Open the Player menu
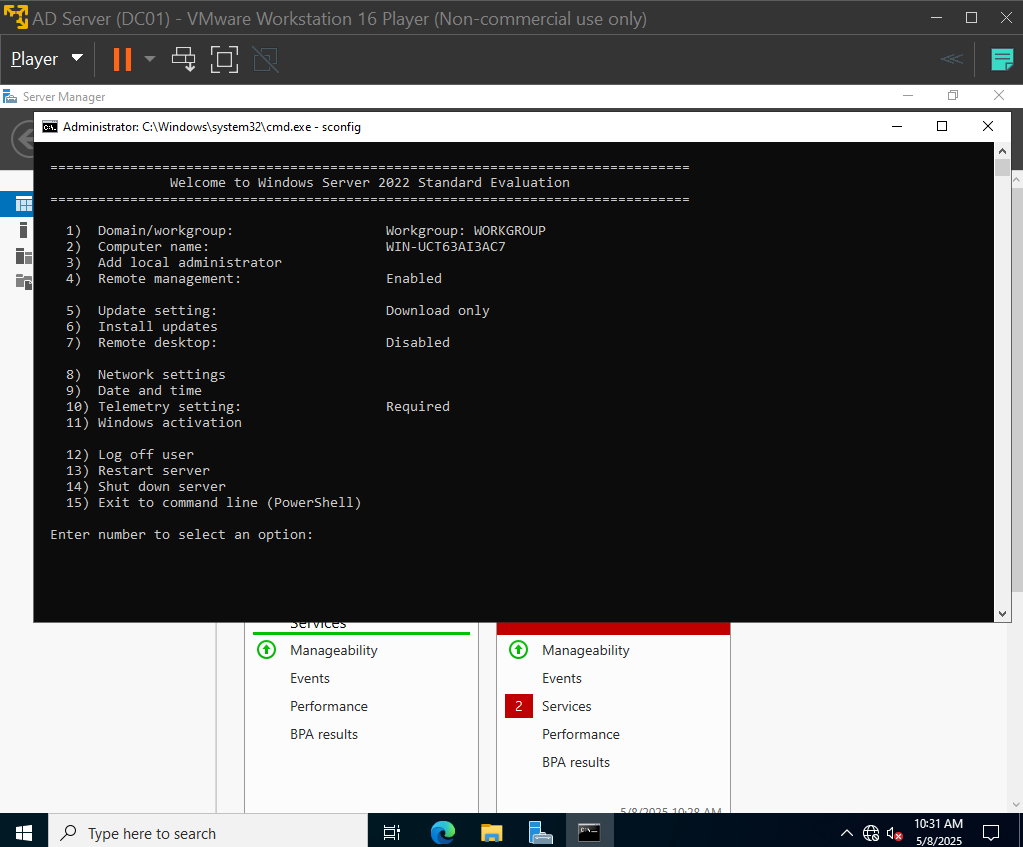Screen dimensions: 1023x847 (47, 59)
